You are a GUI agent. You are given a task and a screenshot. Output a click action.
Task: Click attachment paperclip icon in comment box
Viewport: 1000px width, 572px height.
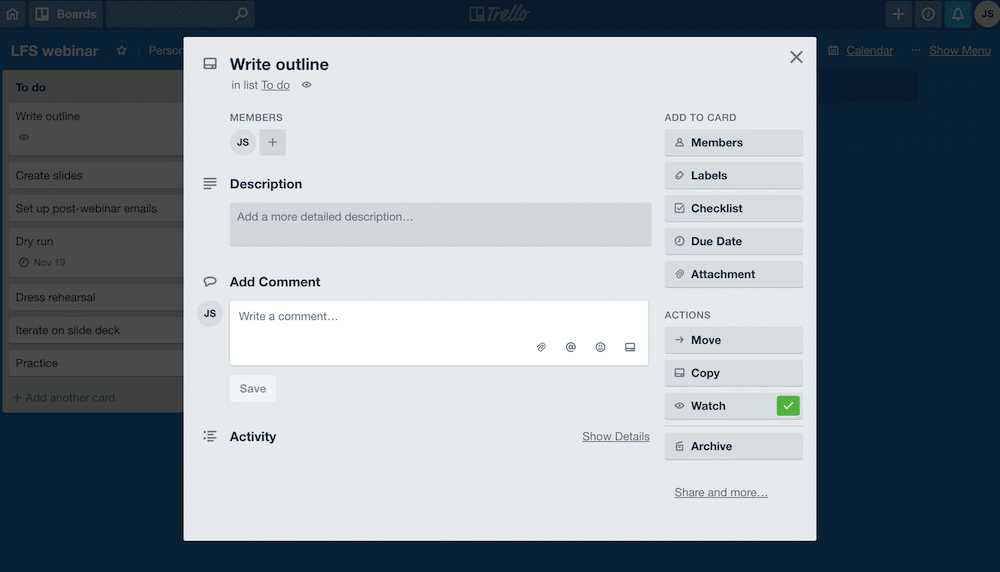pos(541,347)
